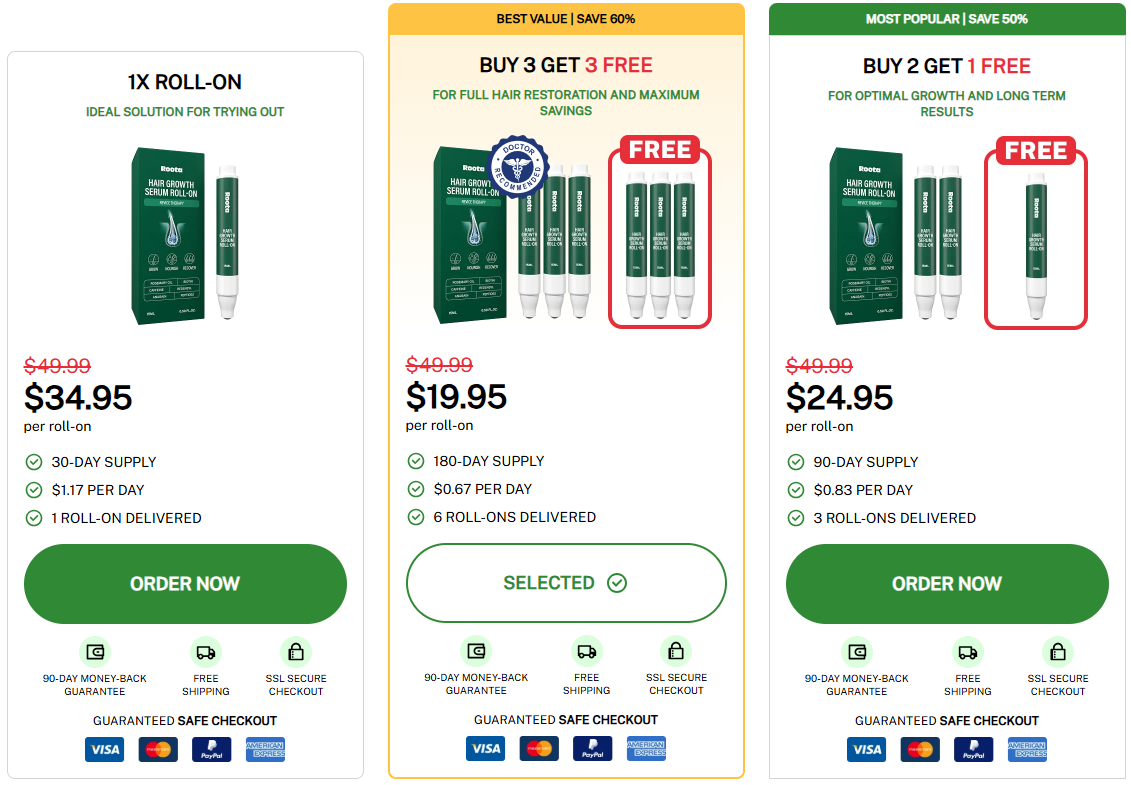The height and width of the screenshot is (785, 1131).
Task: Click the struck-through $49.99 price on the left
Action: point(57,366)
